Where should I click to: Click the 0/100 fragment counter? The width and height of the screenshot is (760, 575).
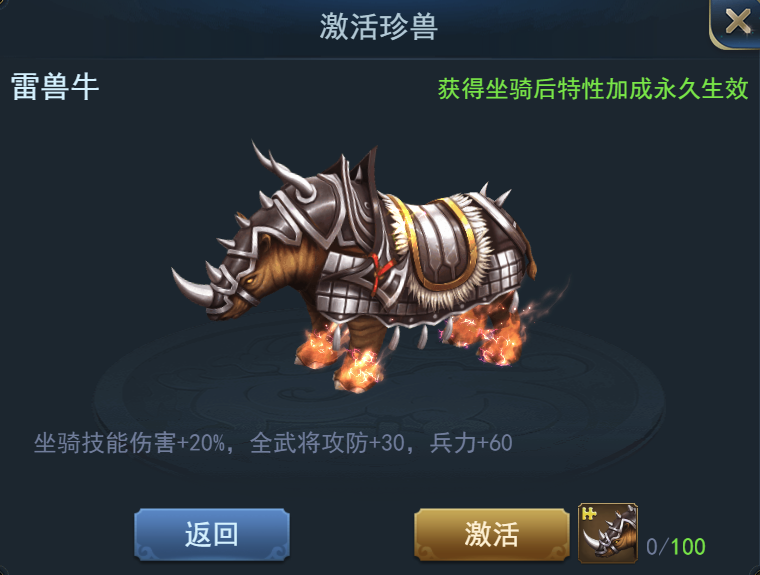coord(676,546)
